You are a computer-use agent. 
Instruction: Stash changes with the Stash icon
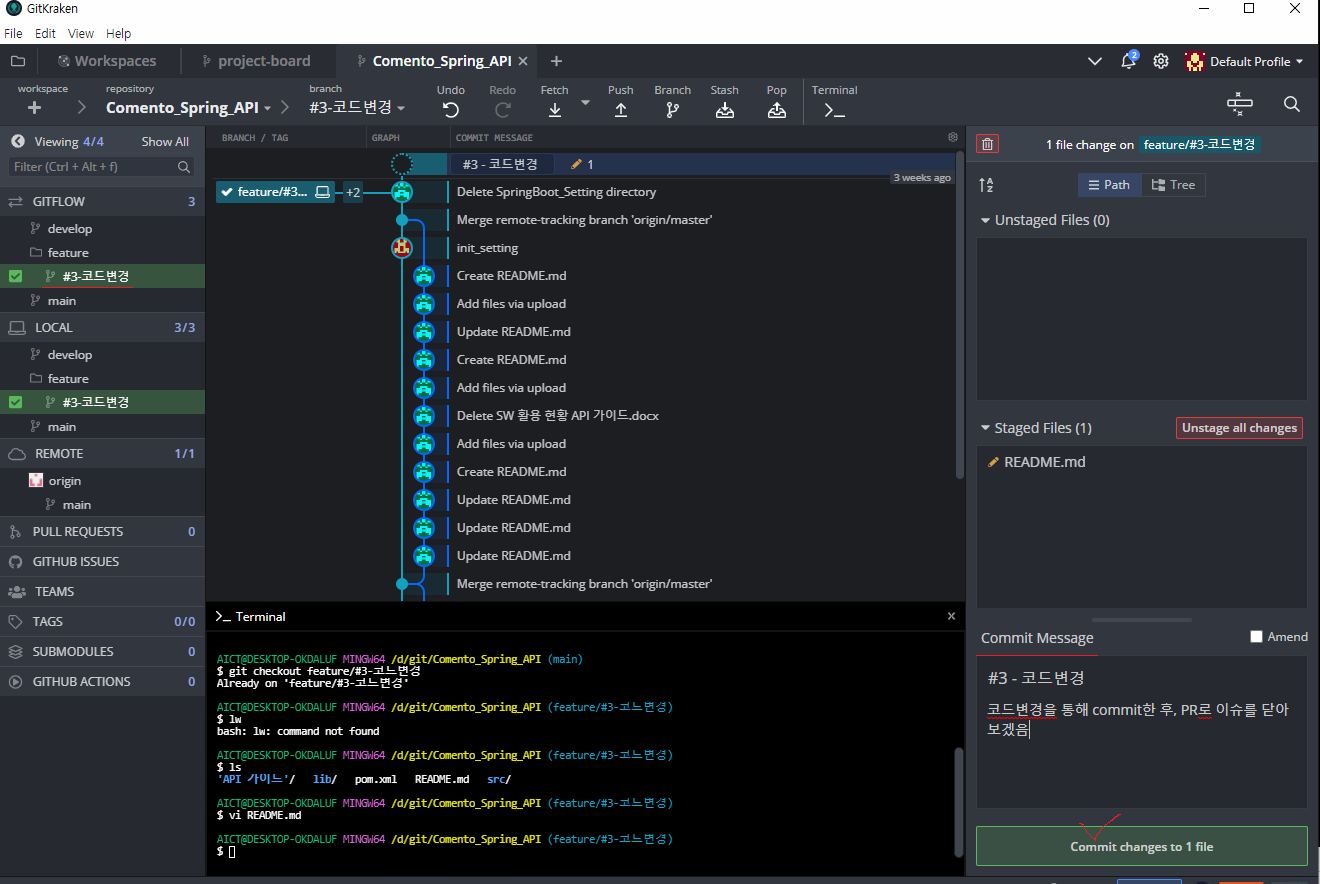tap(725, 111)
